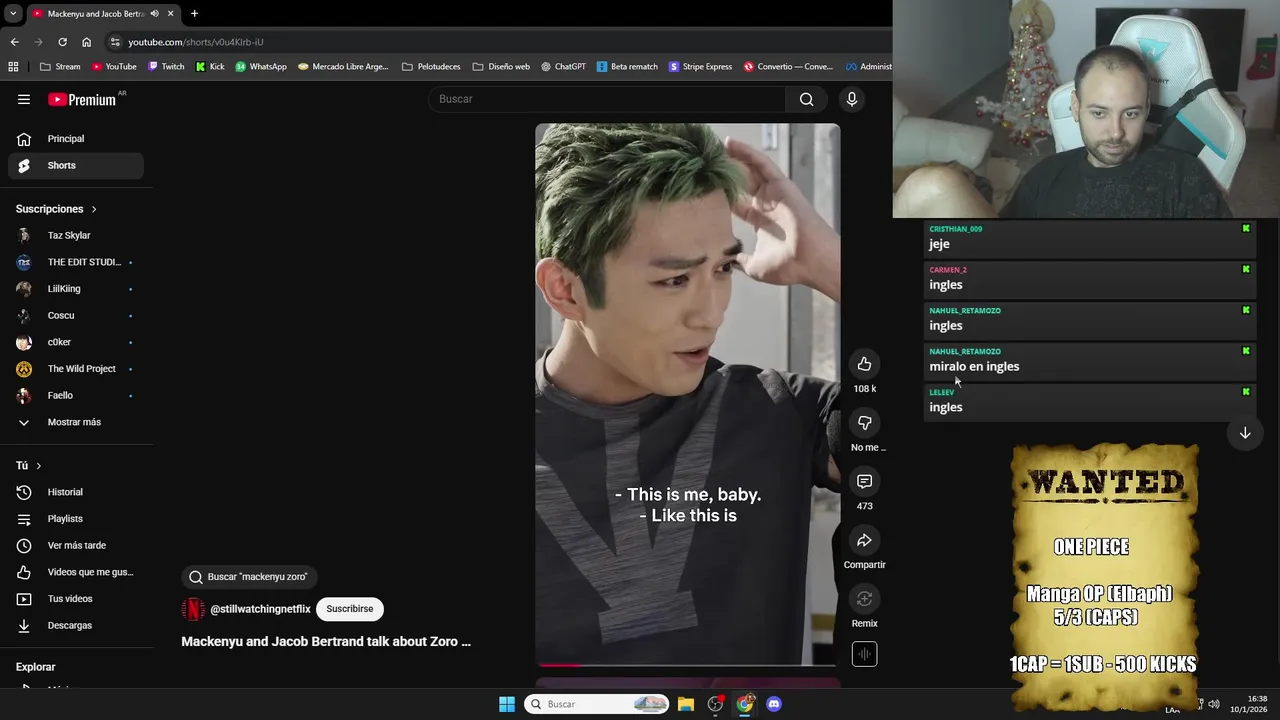Open Historial in the sidebar
Screen dimensions: 1280x720
(76, 492)
